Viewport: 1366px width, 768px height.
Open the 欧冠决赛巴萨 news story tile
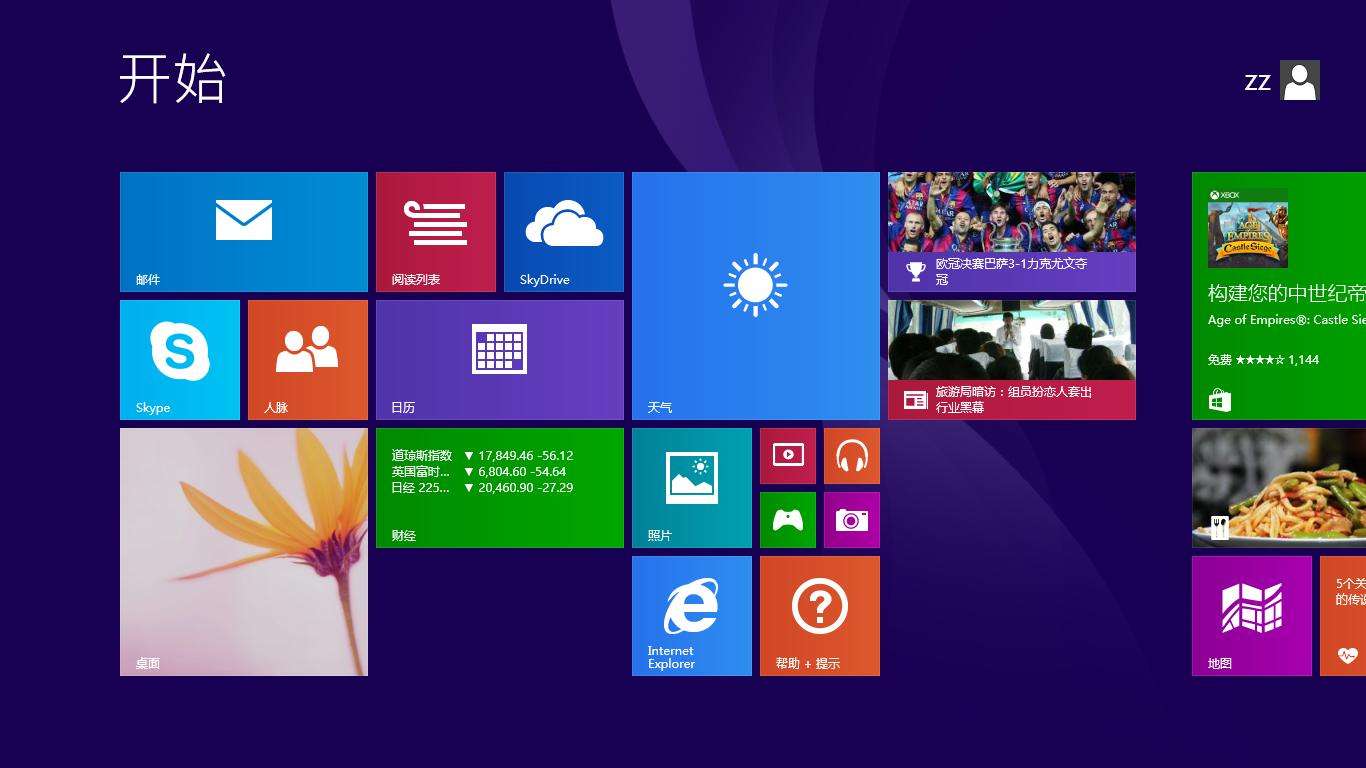coord(1010,230)
